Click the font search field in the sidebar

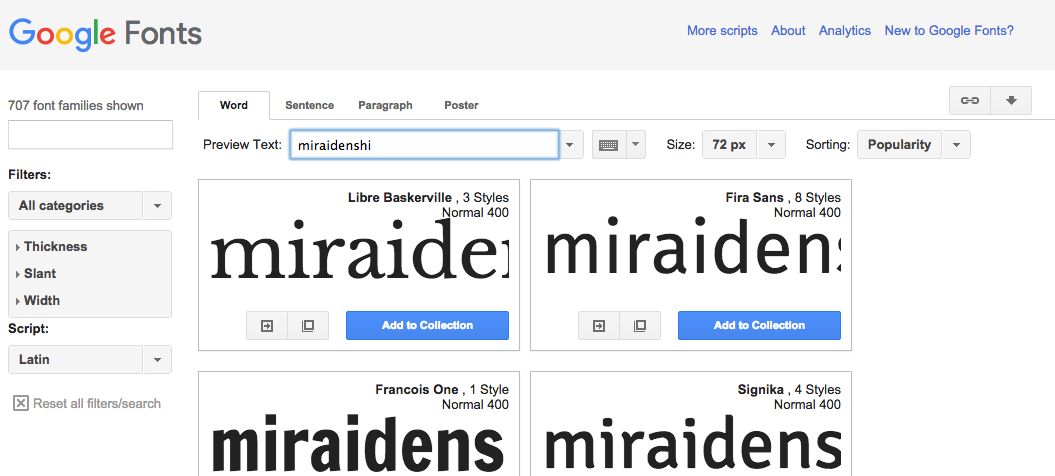90,135
